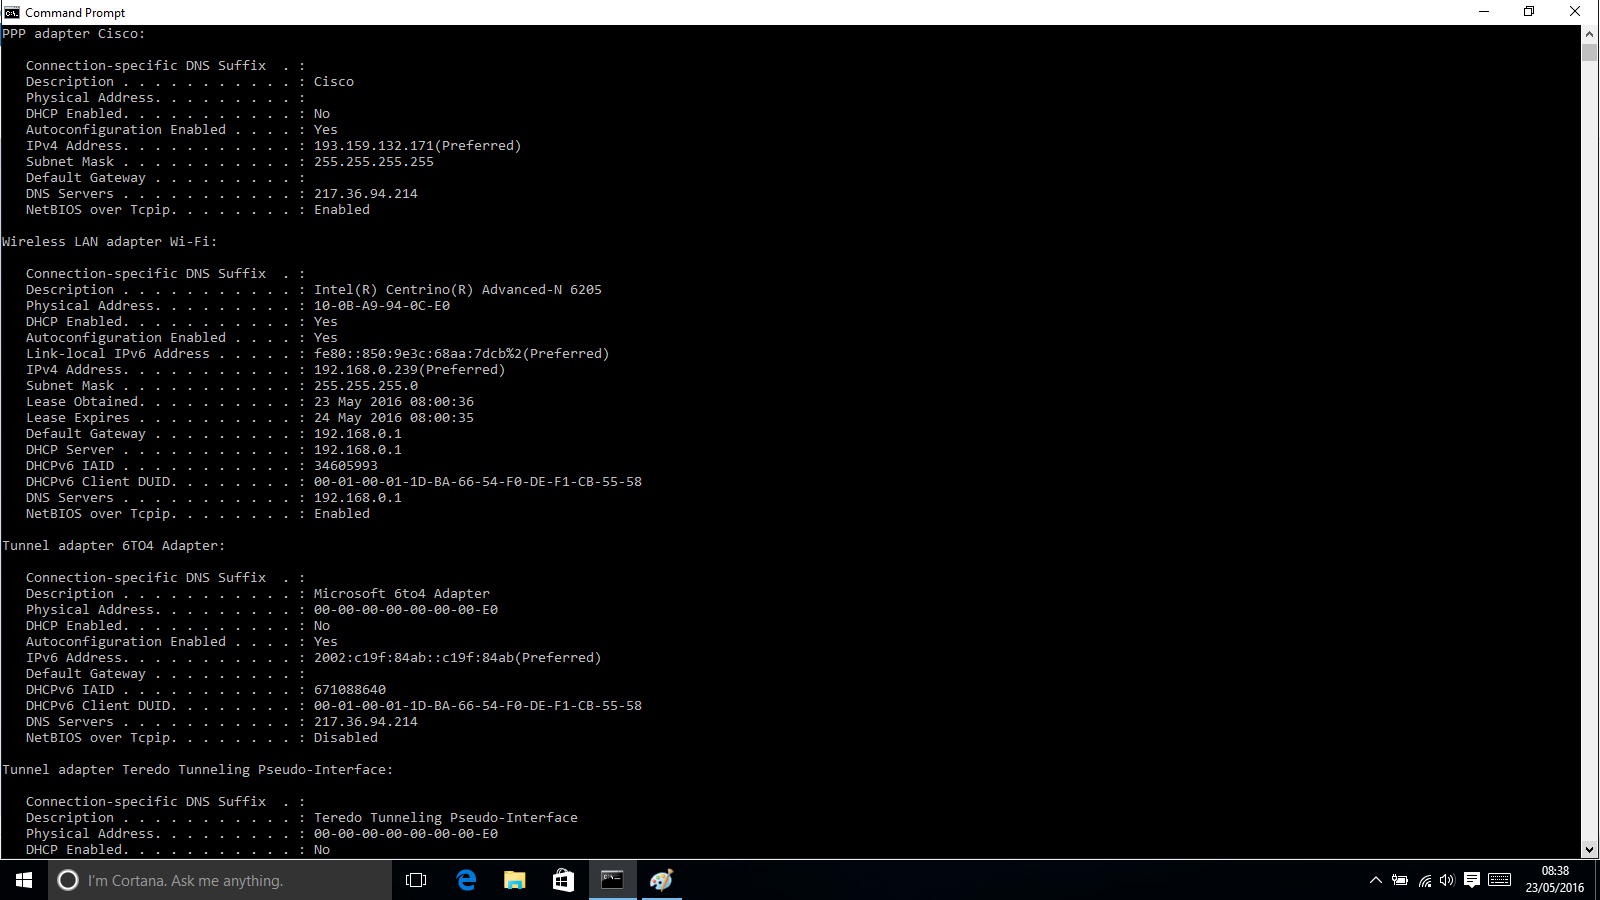Click the IPv4 address 193.159.132.171(Preferred)
1600x900 pixels.
pos(418,146)
